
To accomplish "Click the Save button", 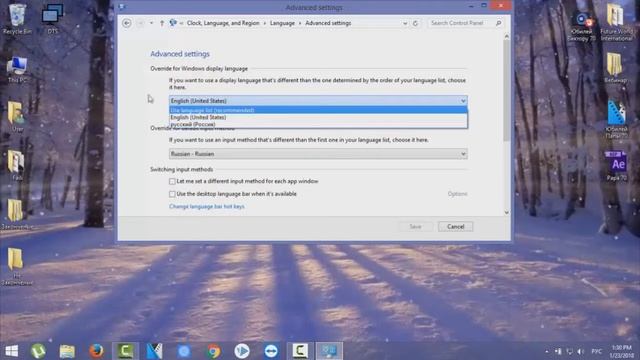I will 415,227.
